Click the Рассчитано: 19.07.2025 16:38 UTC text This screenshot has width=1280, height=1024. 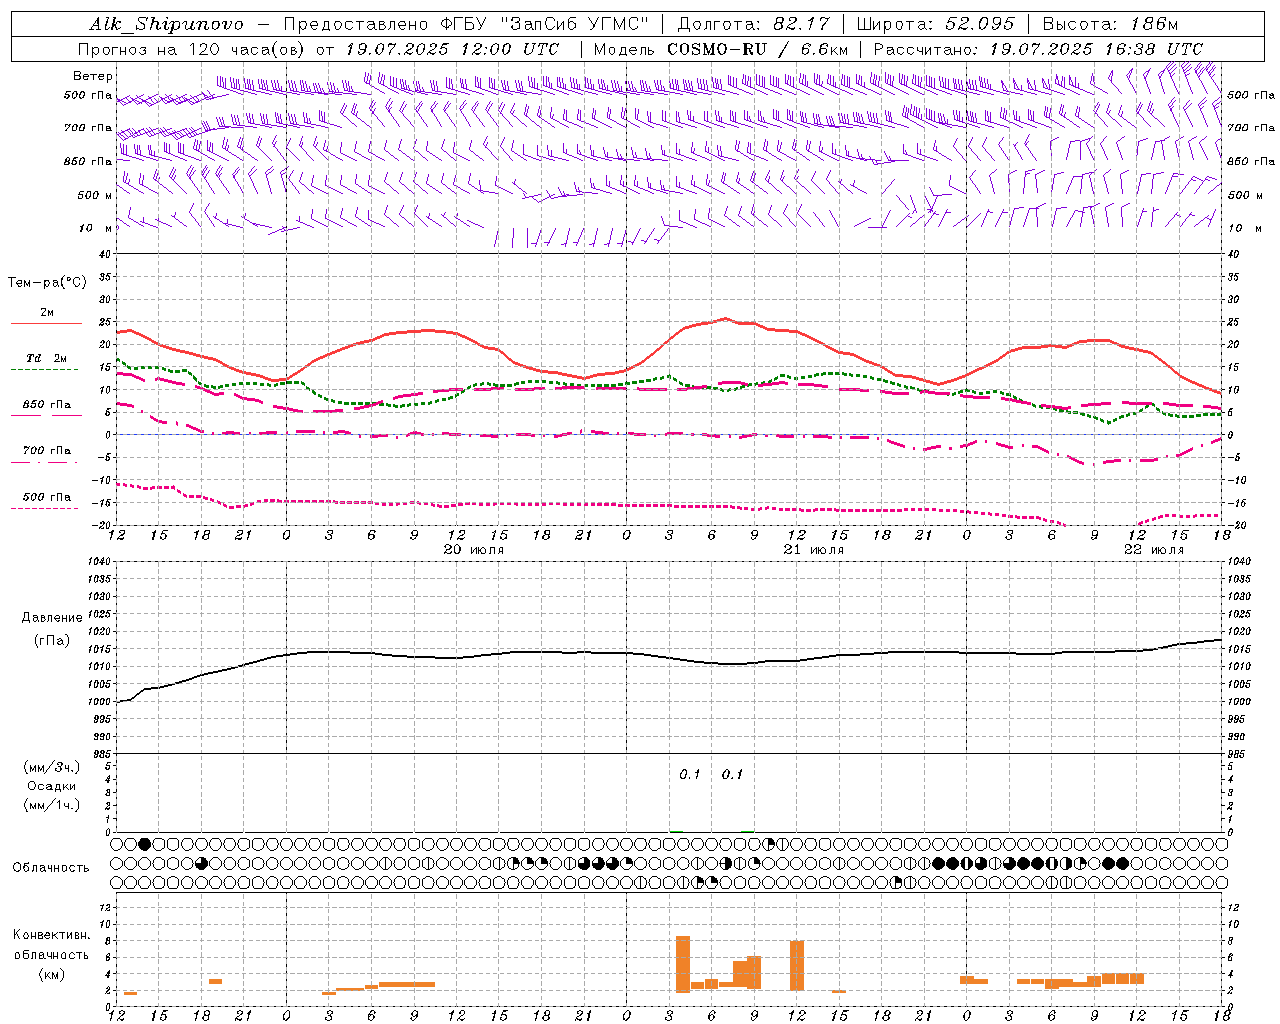pos(1038,49)
